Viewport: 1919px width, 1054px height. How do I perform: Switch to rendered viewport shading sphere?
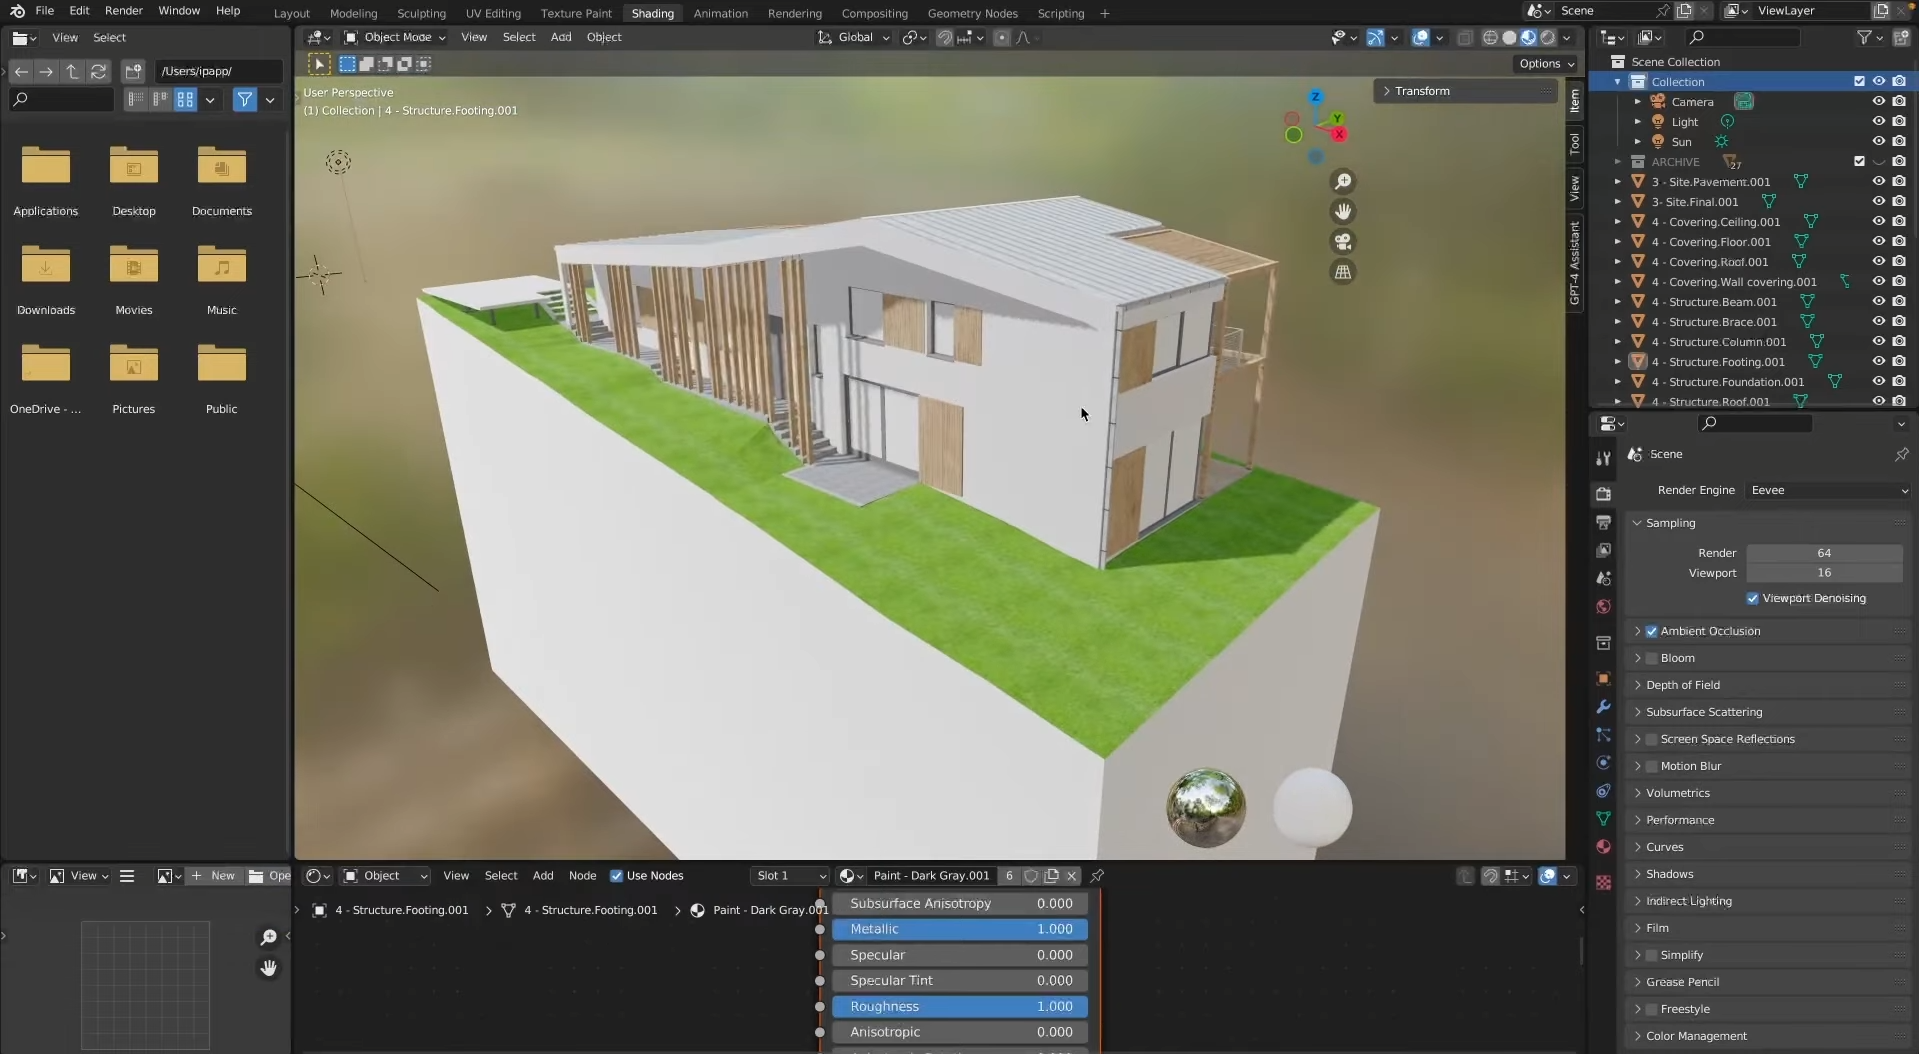1548,37
